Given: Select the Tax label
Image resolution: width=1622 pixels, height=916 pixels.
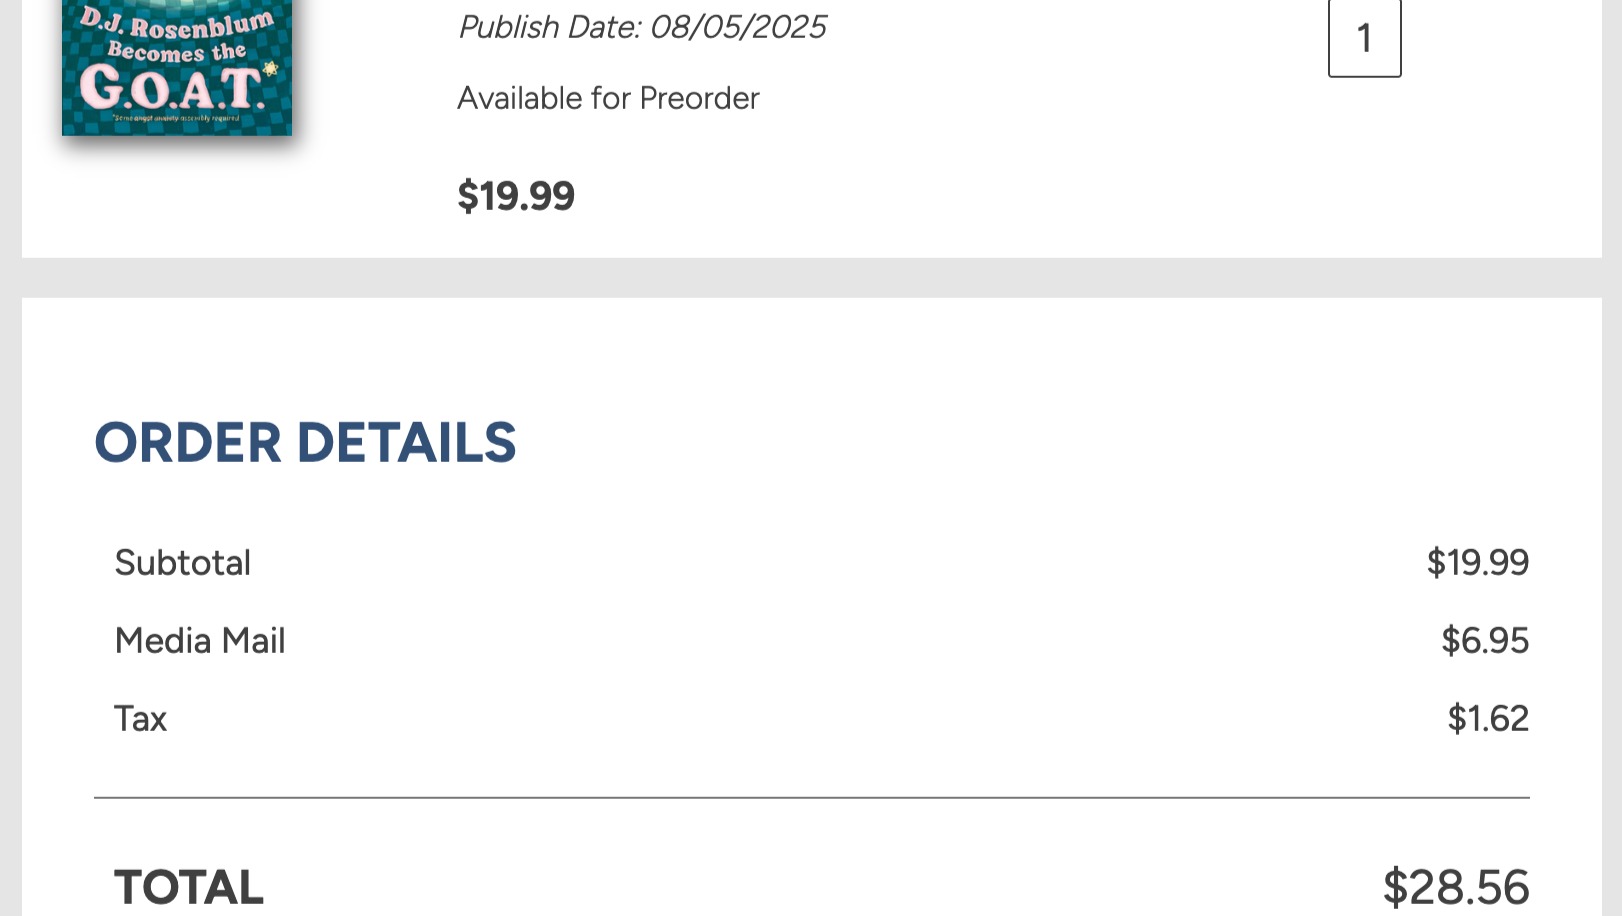Looking at the screenshot, I should coord(140,718).
